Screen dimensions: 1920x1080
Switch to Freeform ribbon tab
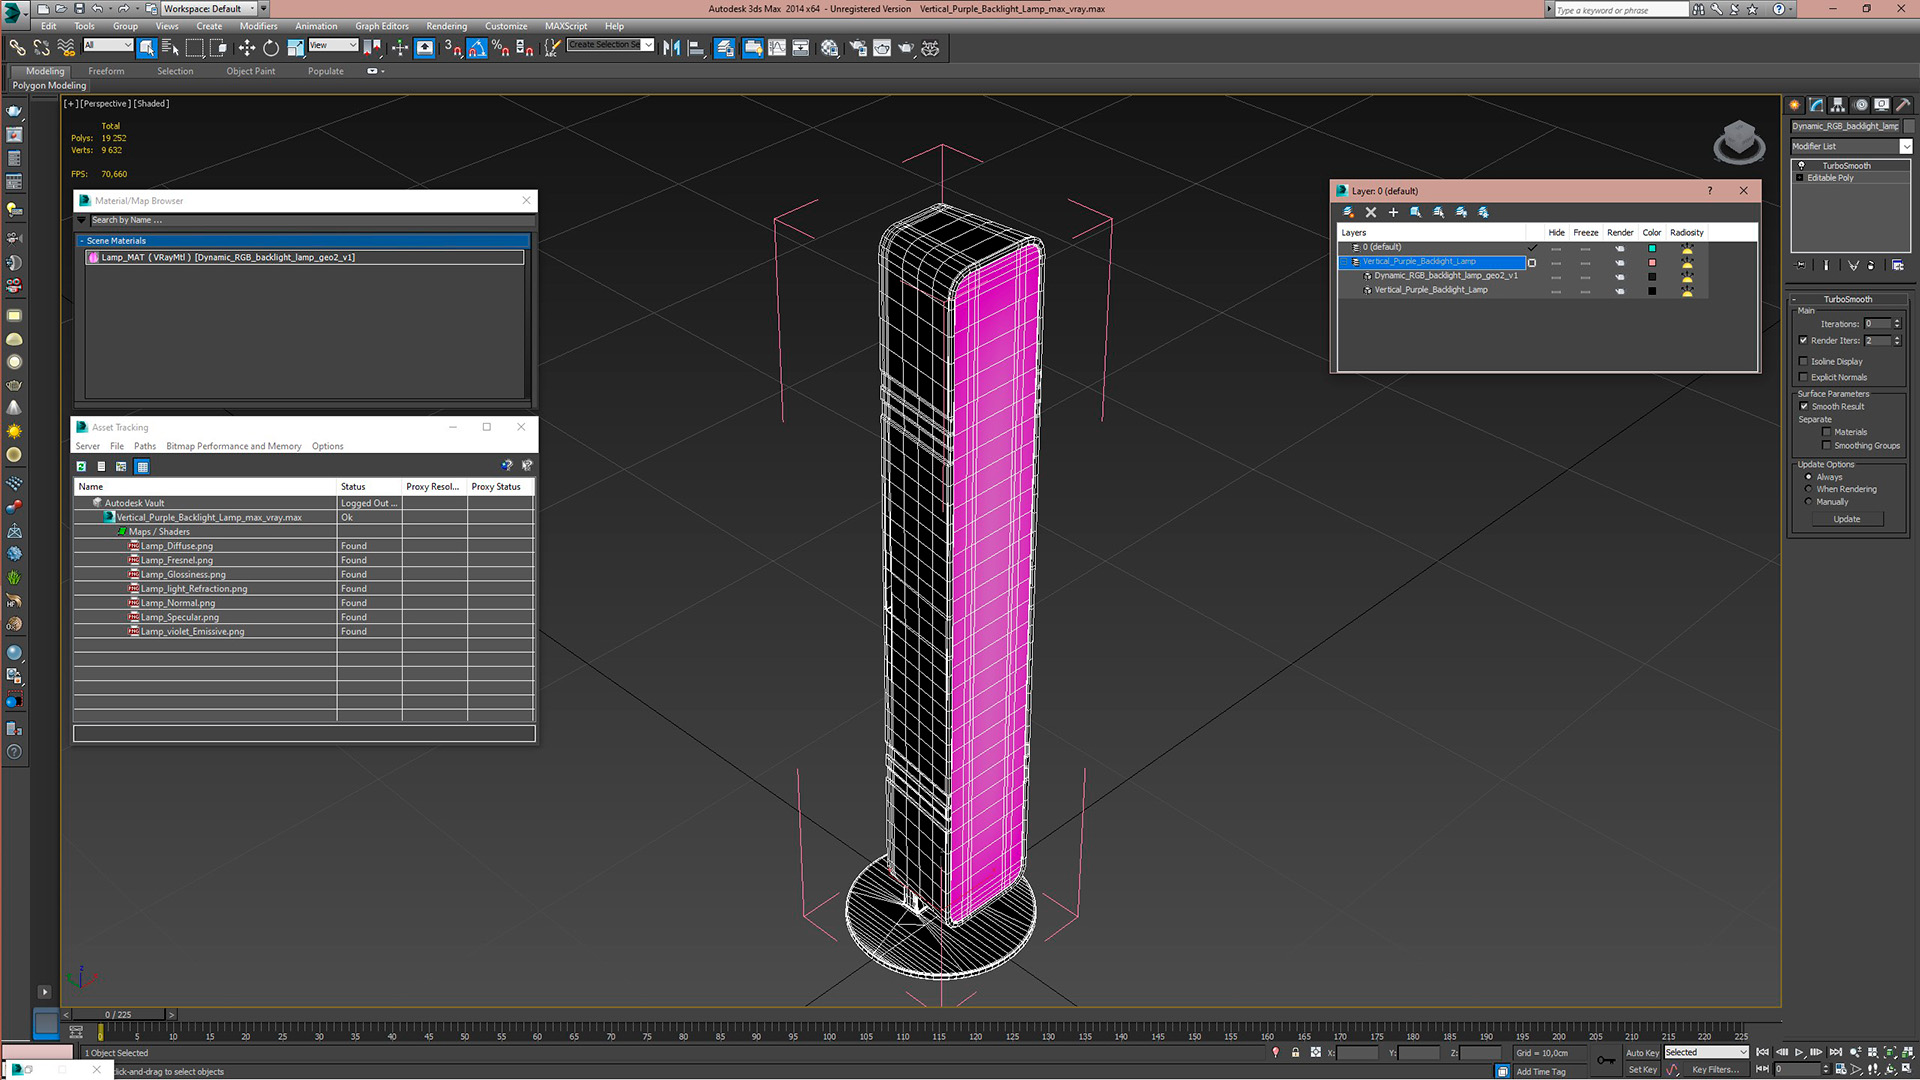106,71
